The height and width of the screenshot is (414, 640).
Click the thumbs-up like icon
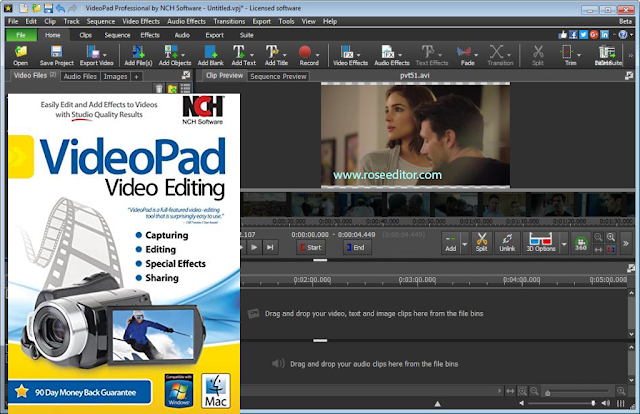pyautogui.click(x=563, y=35)
